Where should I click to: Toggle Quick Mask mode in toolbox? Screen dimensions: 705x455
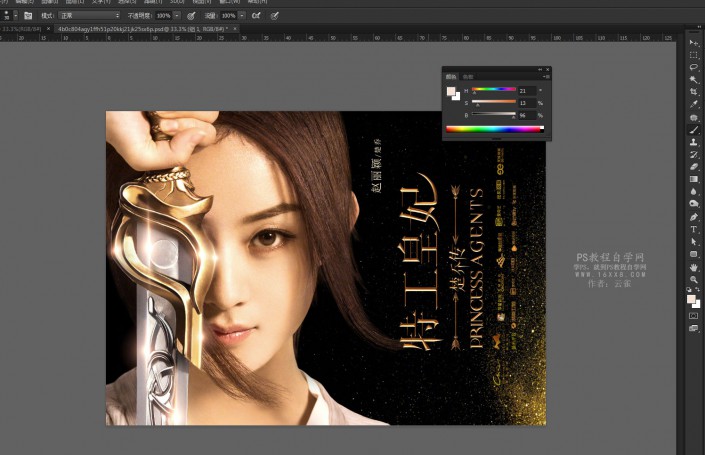click(x=694, y=316)
